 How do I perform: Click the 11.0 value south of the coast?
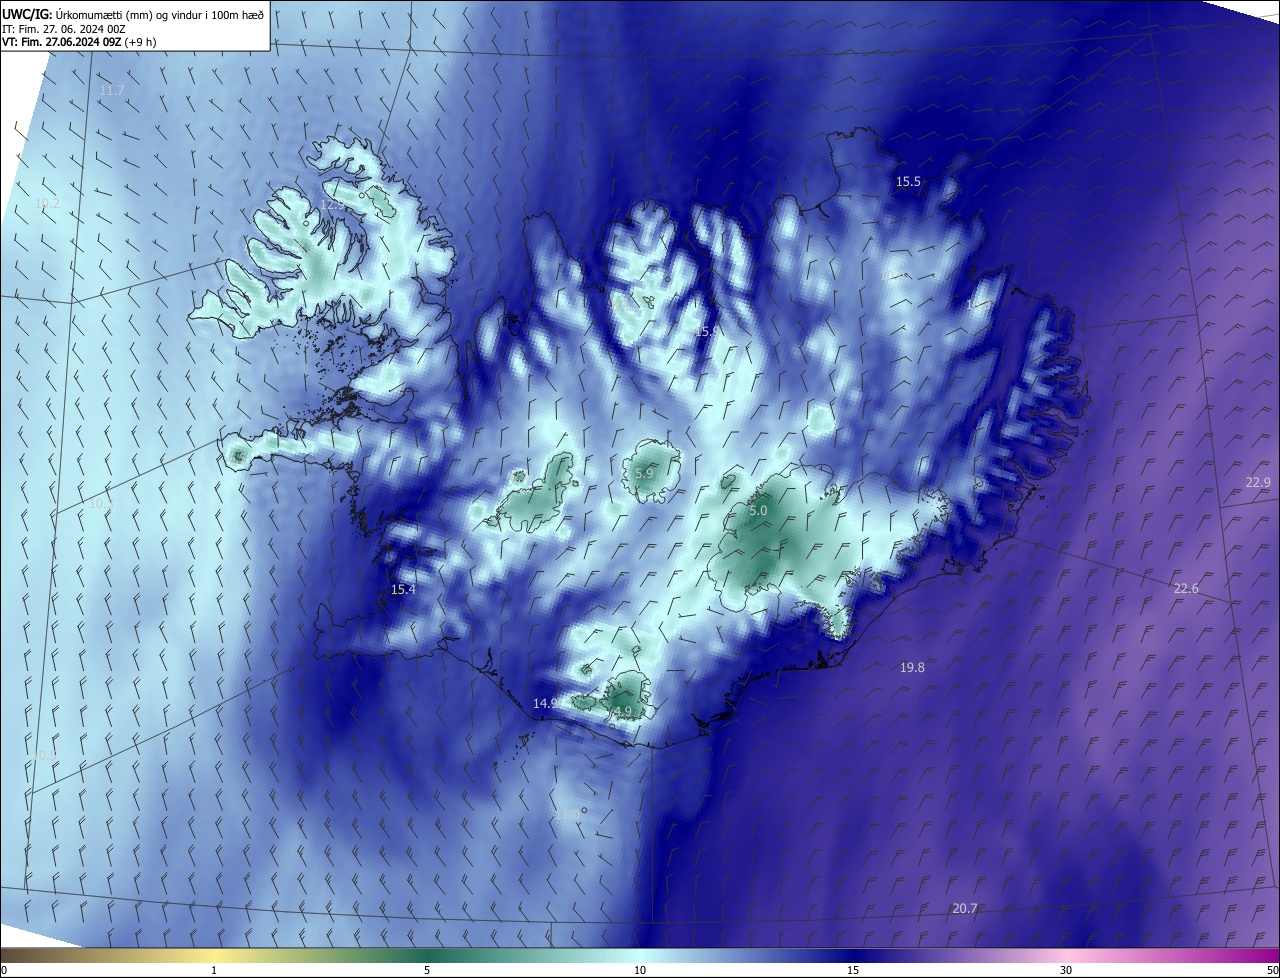[x=567, y=816]
